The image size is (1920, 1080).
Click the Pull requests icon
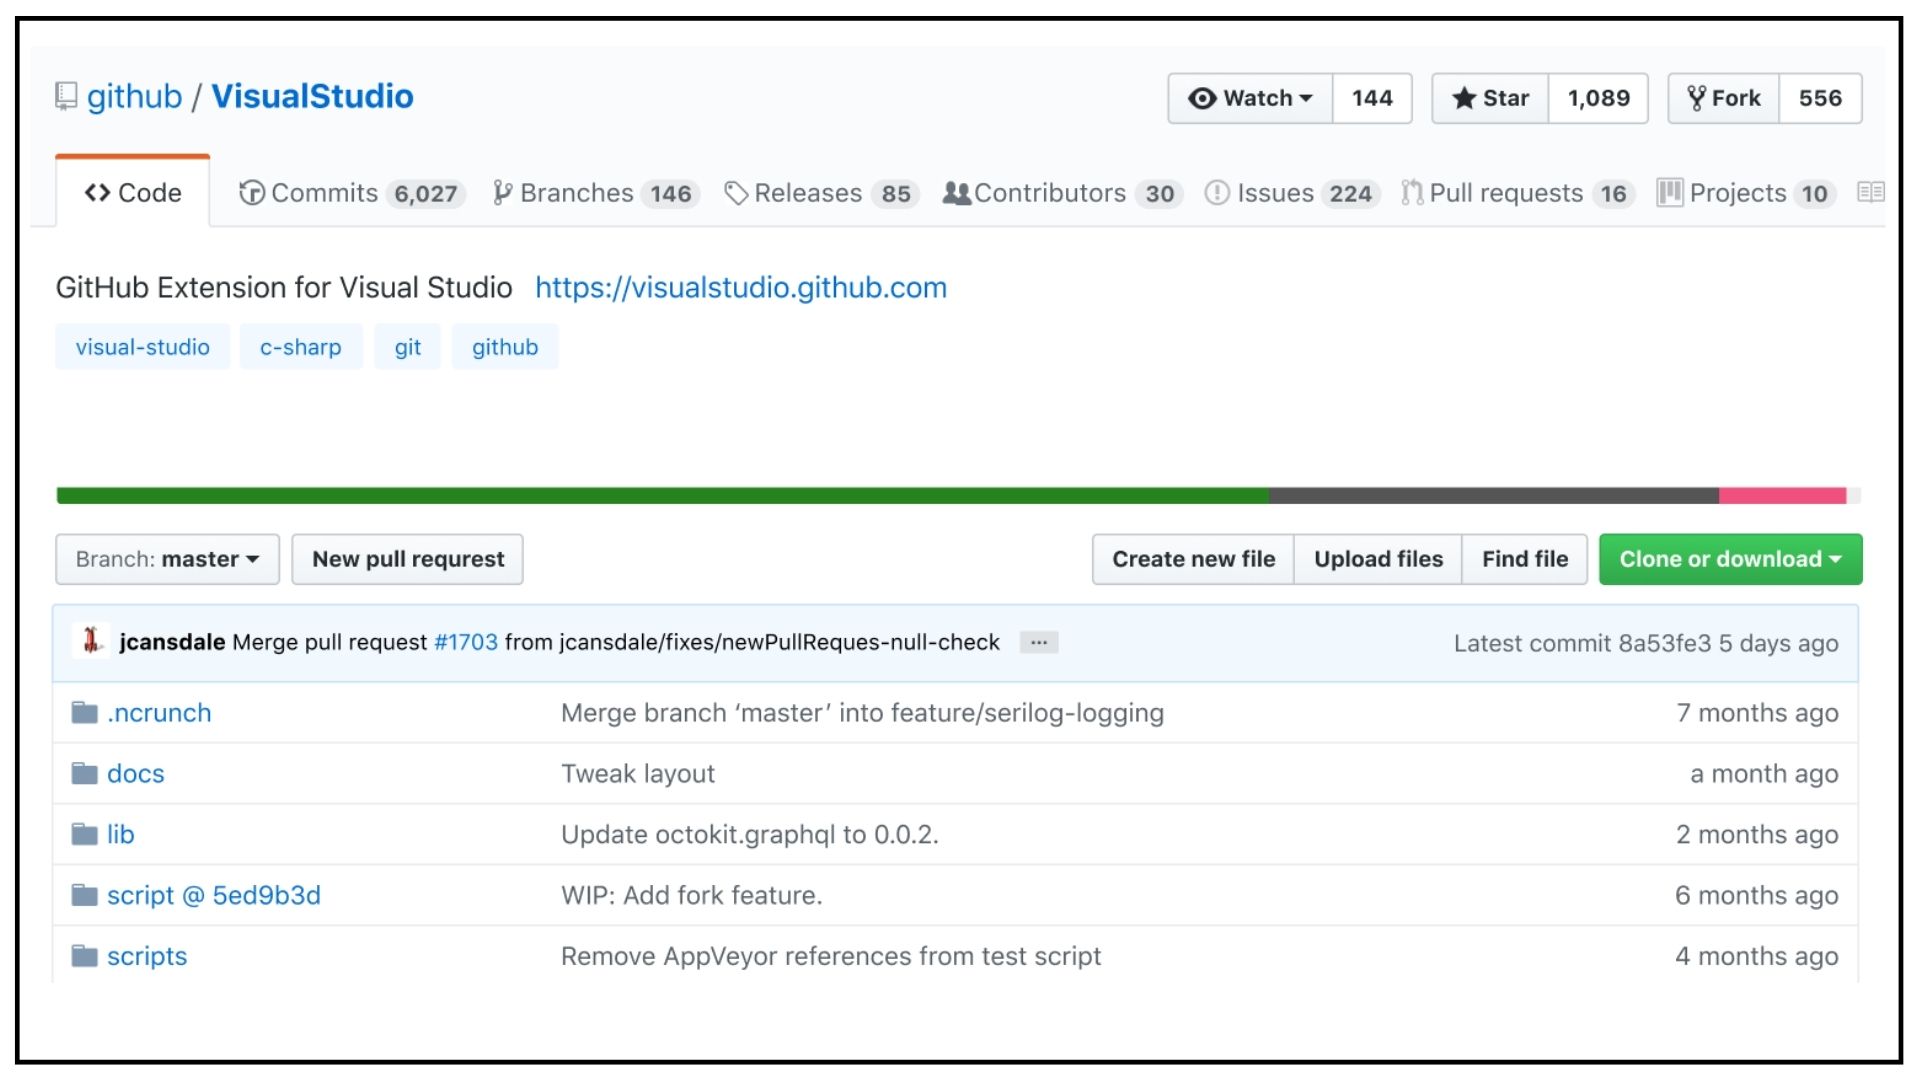1407,194
